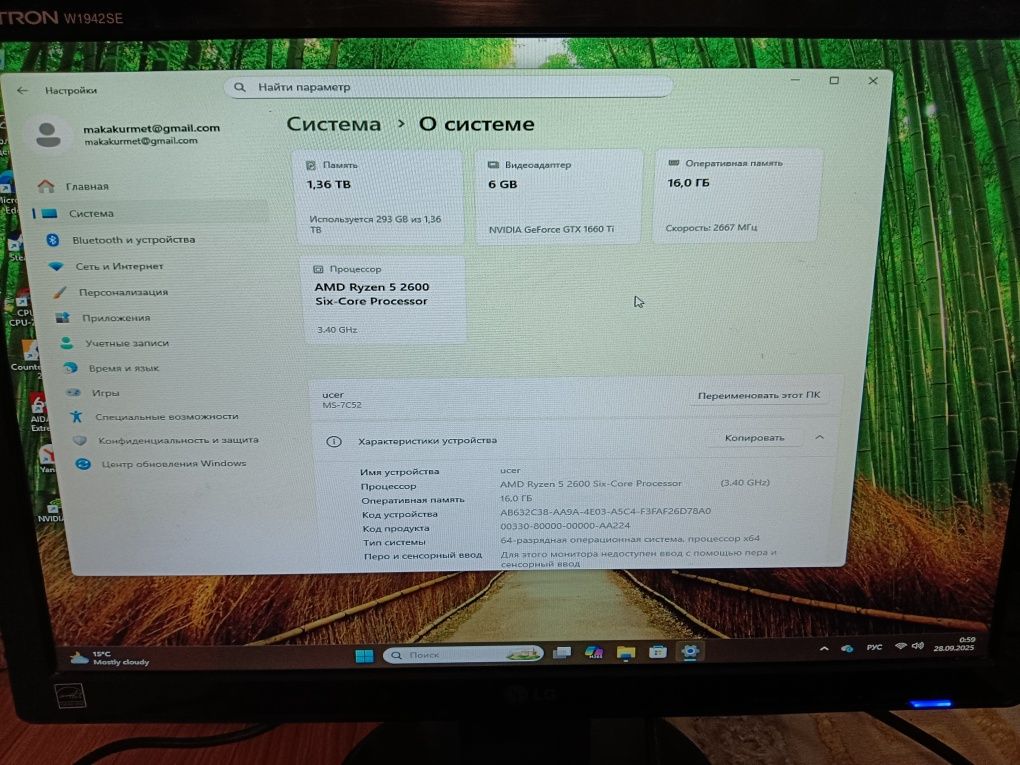Click the model text MS-7C52
1020x765 pixels.
pyautogui.click(x=342, y=405)
